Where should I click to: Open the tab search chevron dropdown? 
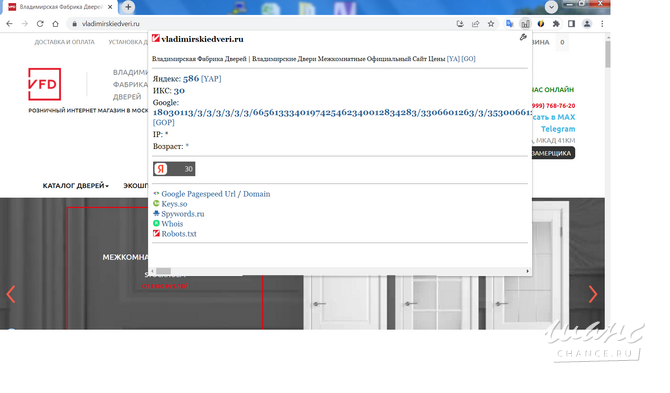[x=551, y=7]
